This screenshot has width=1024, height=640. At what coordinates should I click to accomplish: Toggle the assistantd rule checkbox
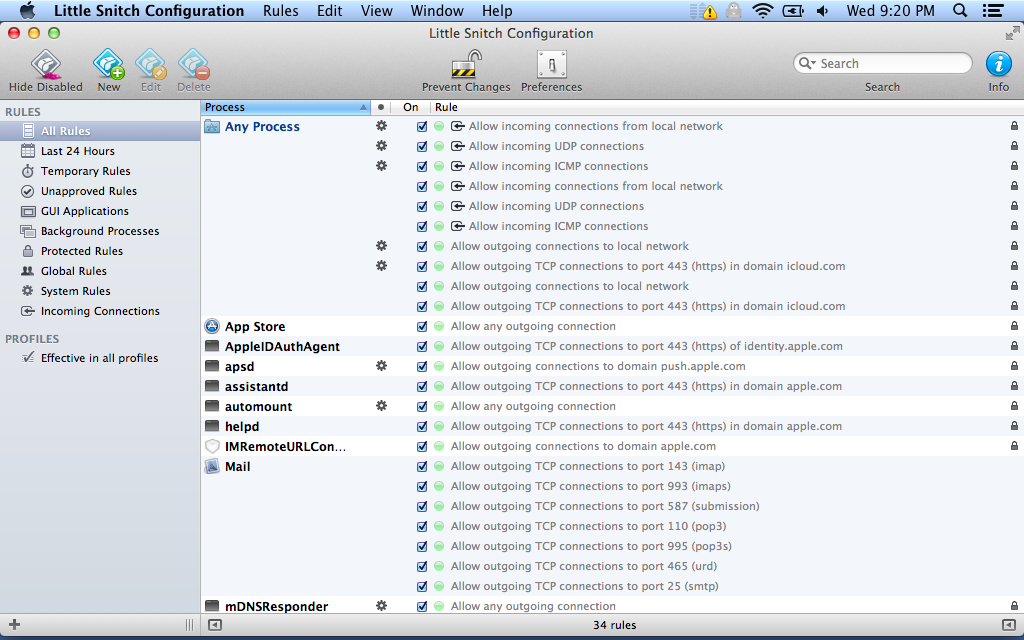point(422,387)
